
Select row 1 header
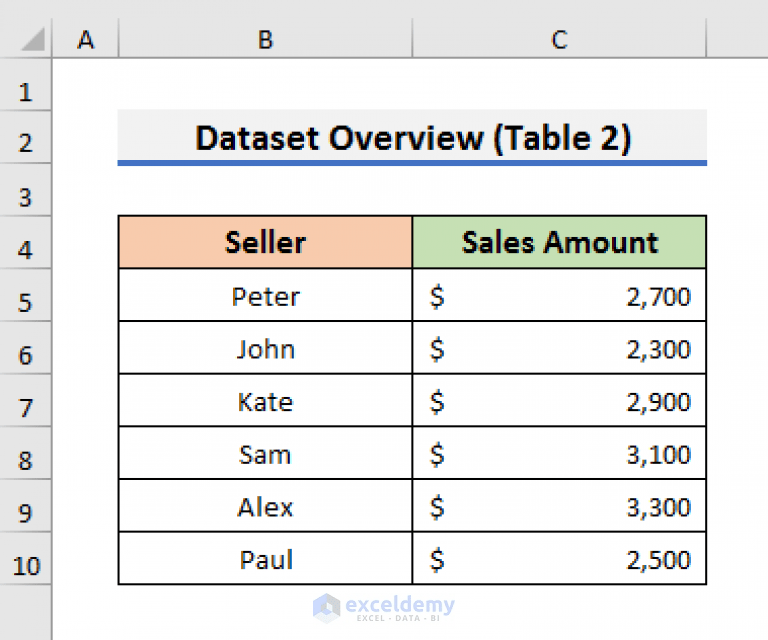coord(25,85)
